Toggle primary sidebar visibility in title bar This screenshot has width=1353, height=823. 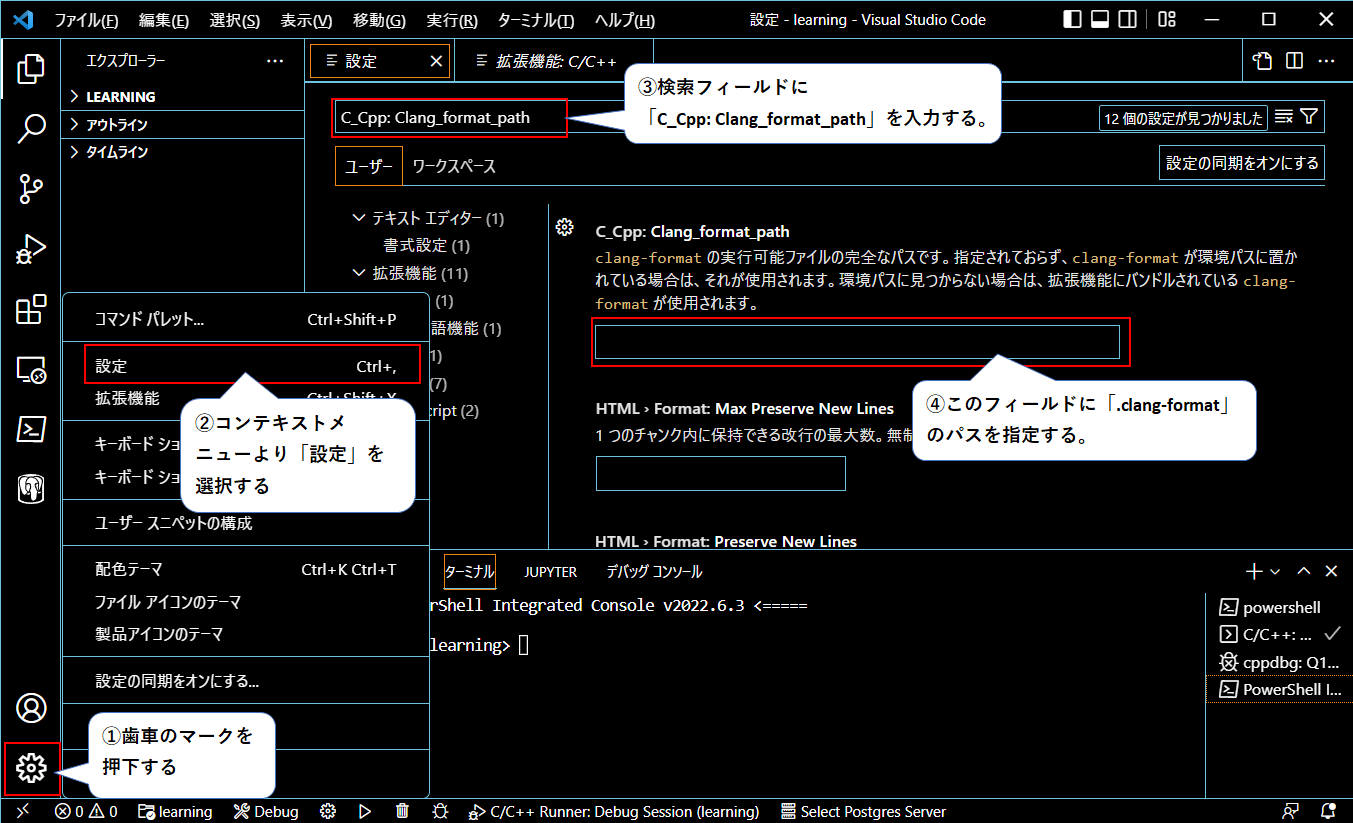tap(1070, 19)
